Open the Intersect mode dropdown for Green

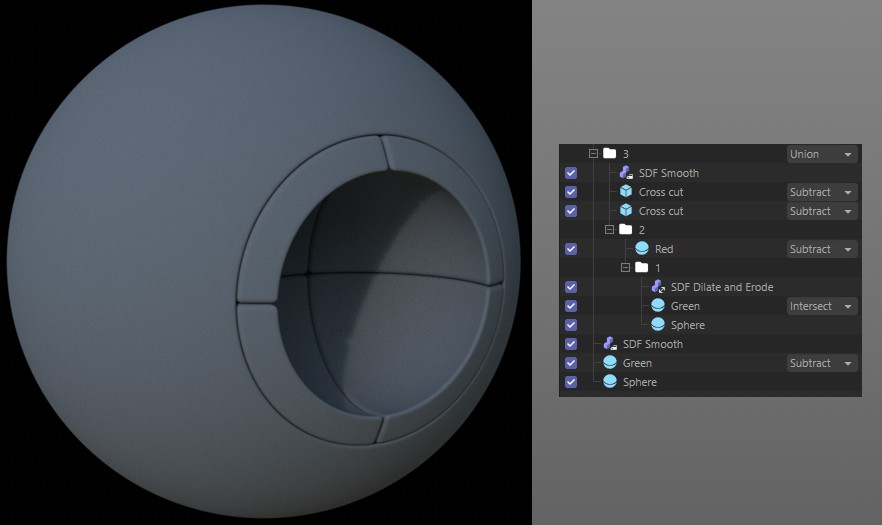coord(822,306)
